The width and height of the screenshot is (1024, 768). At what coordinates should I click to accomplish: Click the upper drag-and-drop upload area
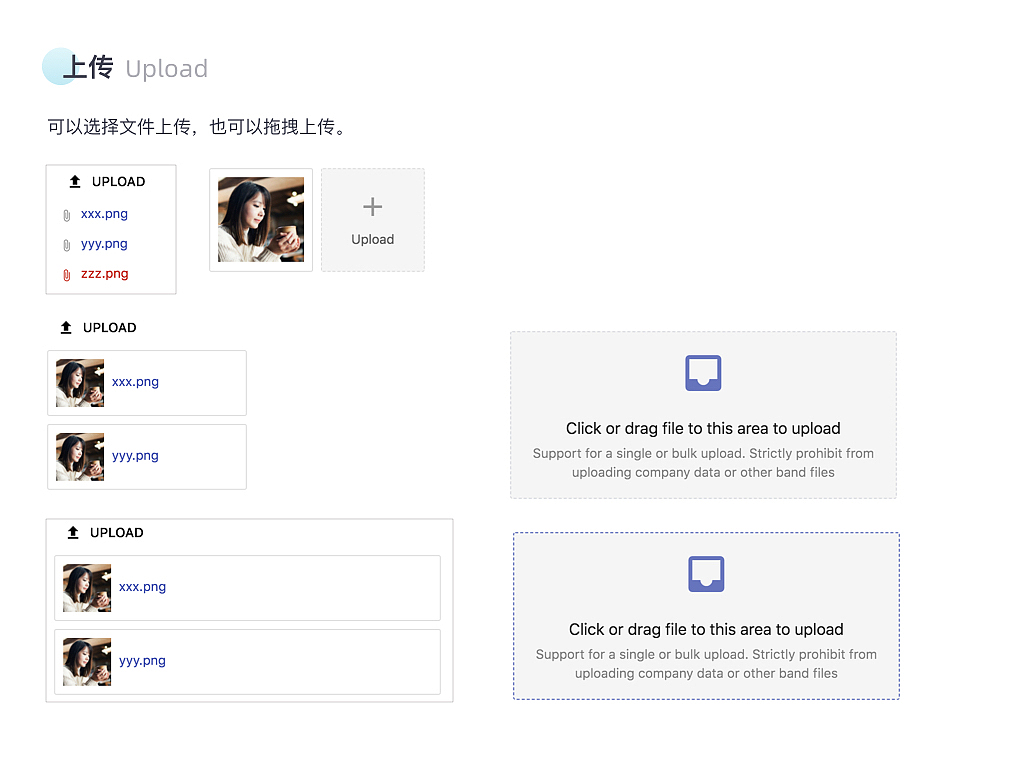[x=703, y=414]
